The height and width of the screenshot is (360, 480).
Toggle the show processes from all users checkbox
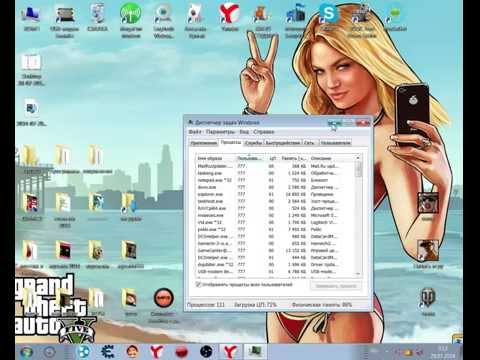coord(198,284)
